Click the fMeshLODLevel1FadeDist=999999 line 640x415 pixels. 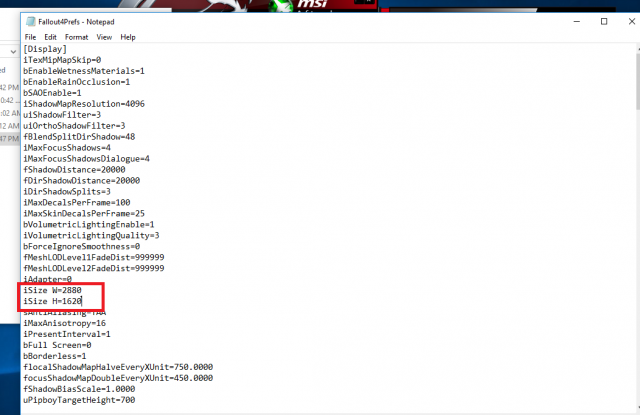click(93, 258)
